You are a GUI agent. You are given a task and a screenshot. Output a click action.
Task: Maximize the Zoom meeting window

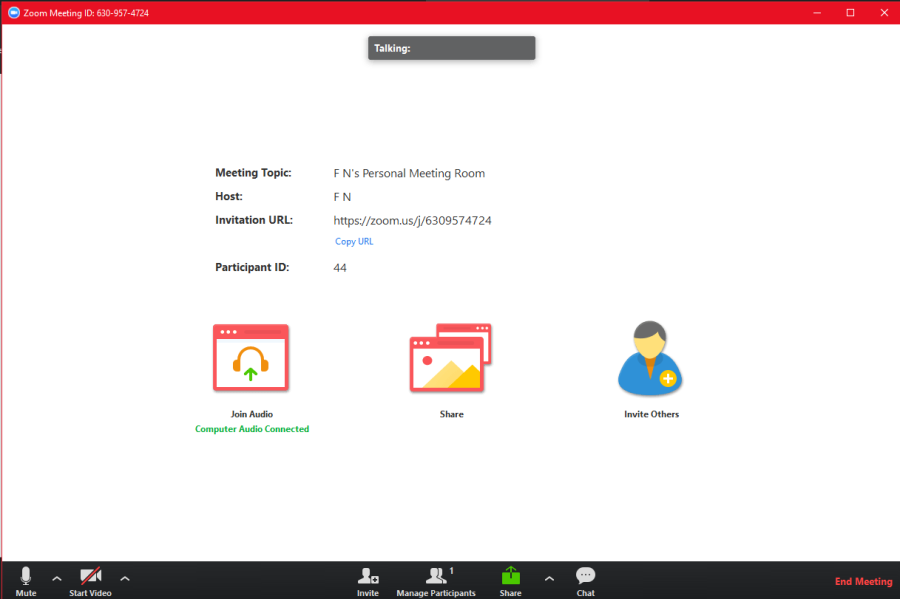pyautogui.click(x=850, y=13)
